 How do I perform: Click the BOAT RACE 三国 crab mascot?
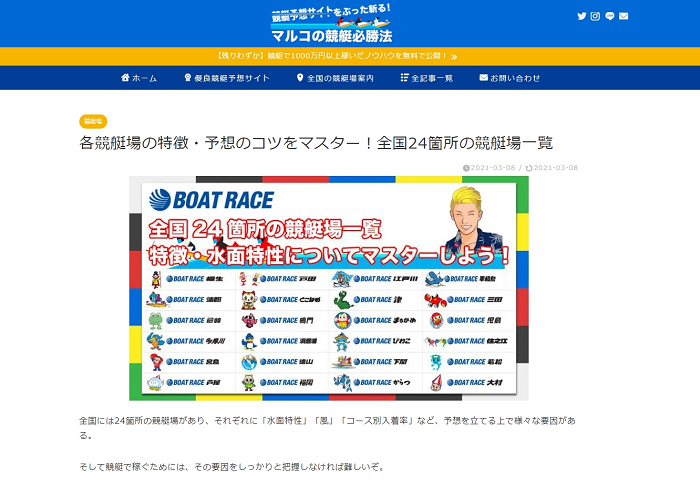[435, 300]
